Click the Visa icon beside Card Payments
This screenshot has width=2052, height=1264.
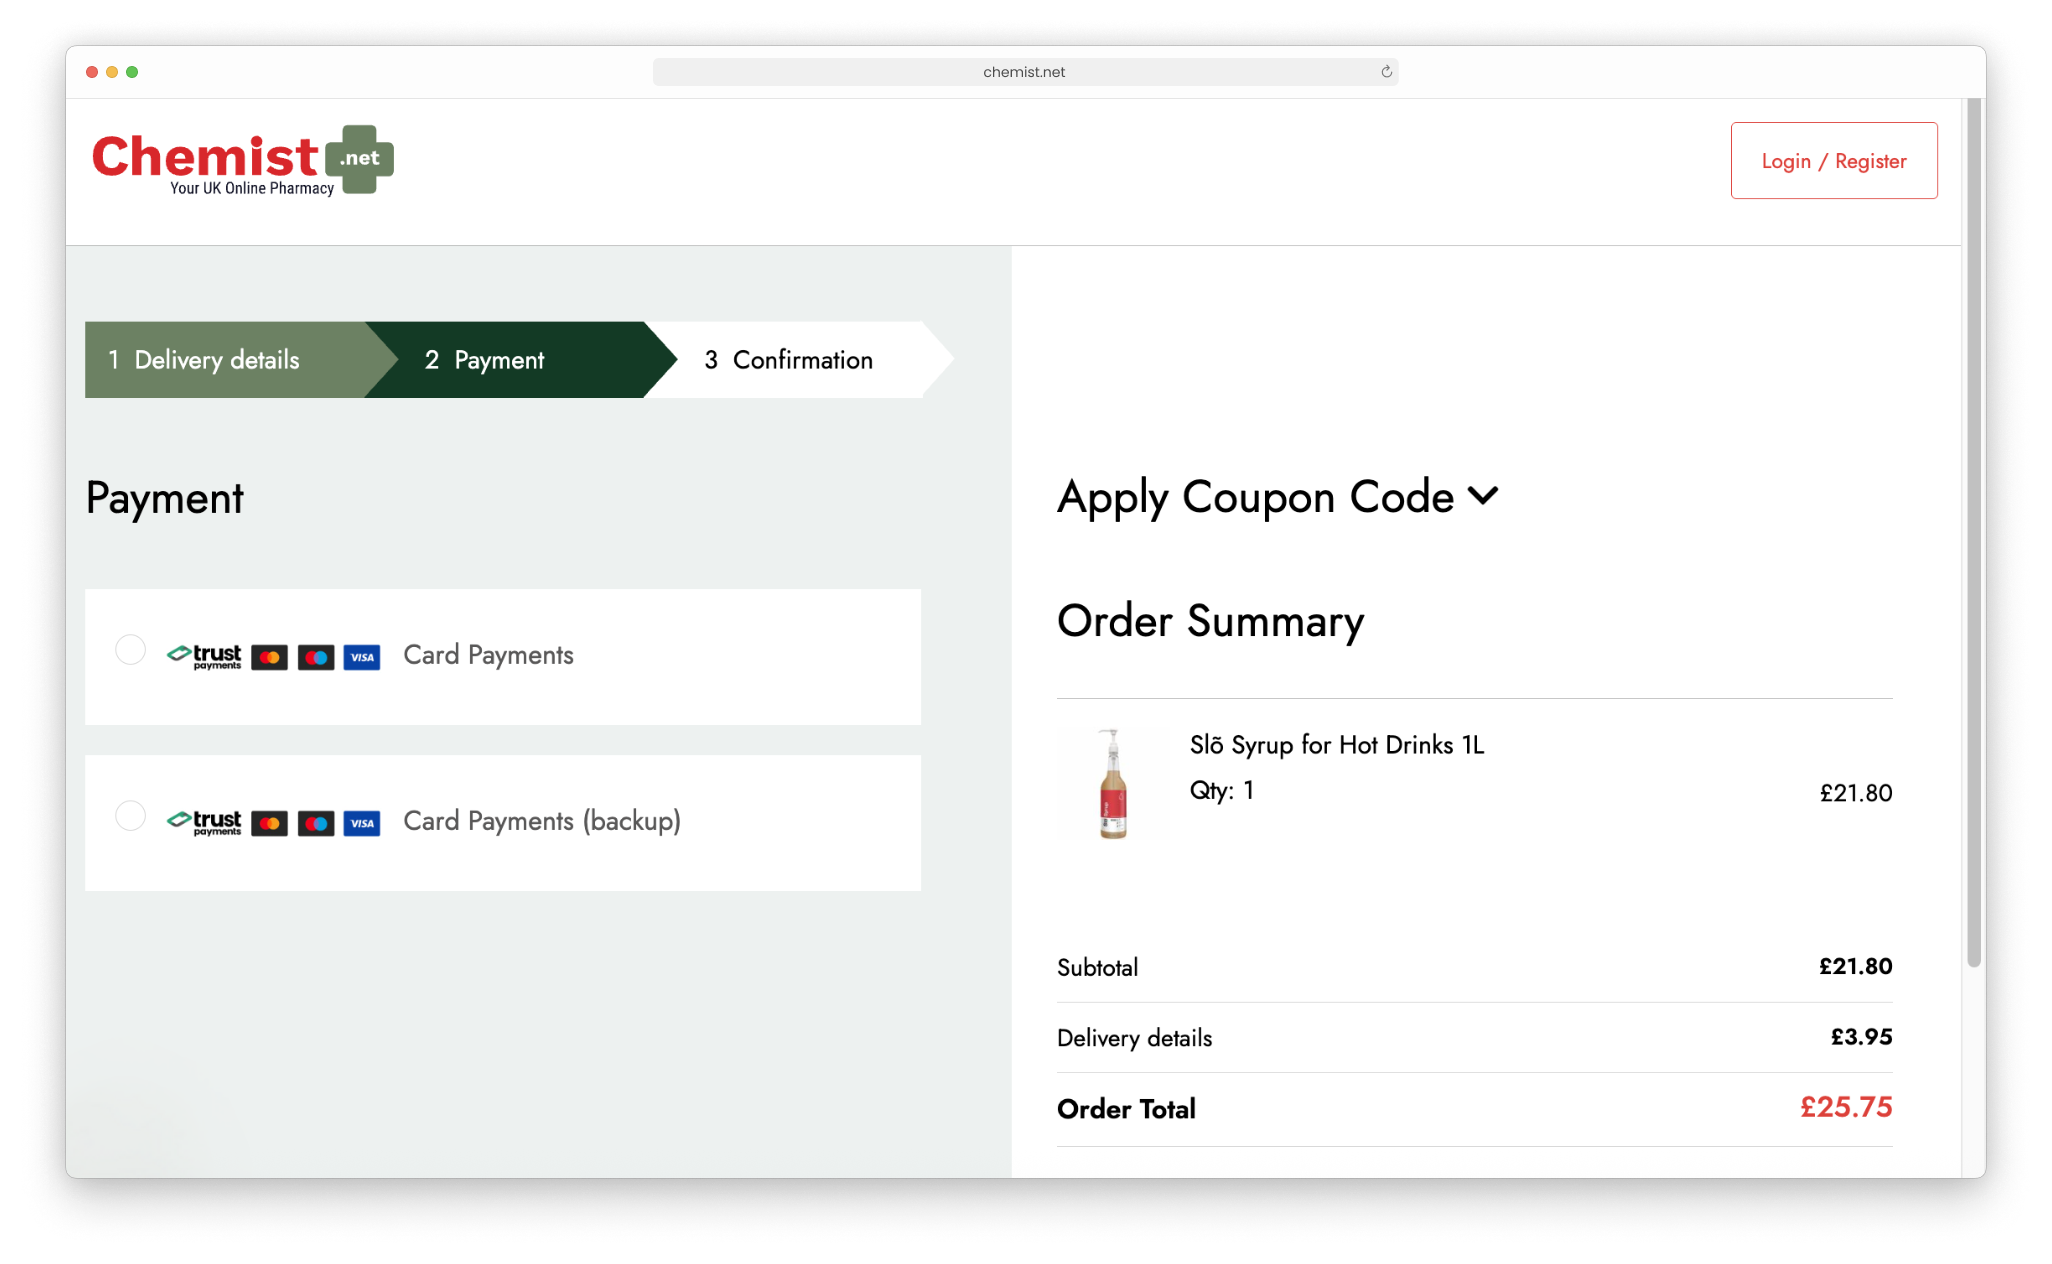click(362, 657)
